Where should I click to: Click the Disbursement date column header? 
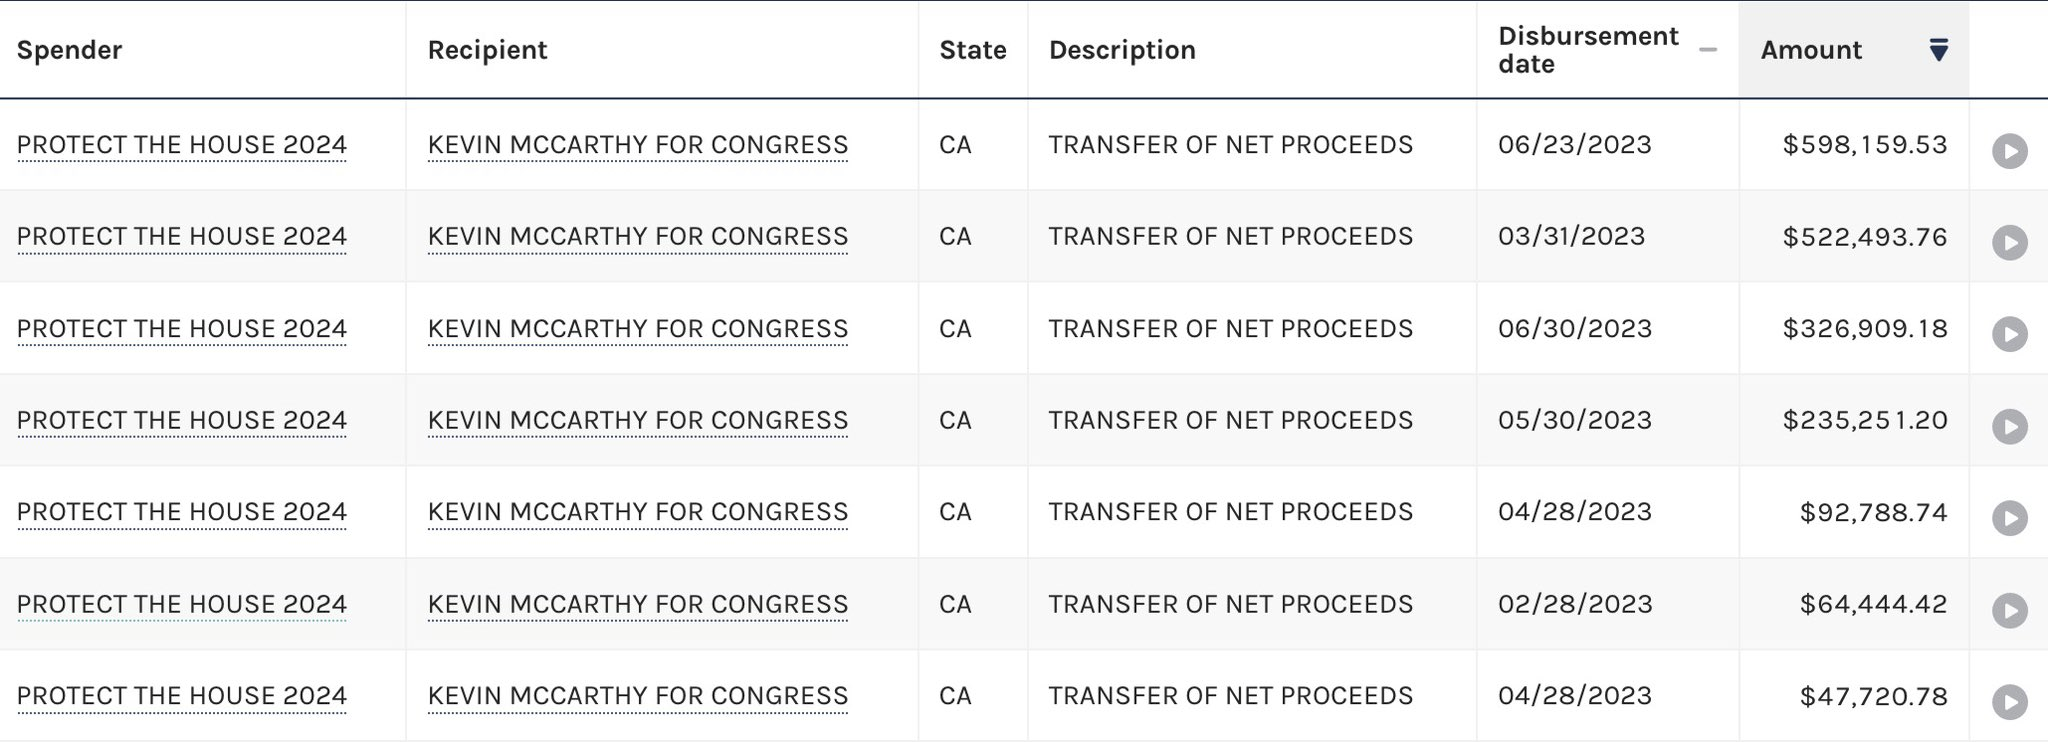[x=1587, y=50]
